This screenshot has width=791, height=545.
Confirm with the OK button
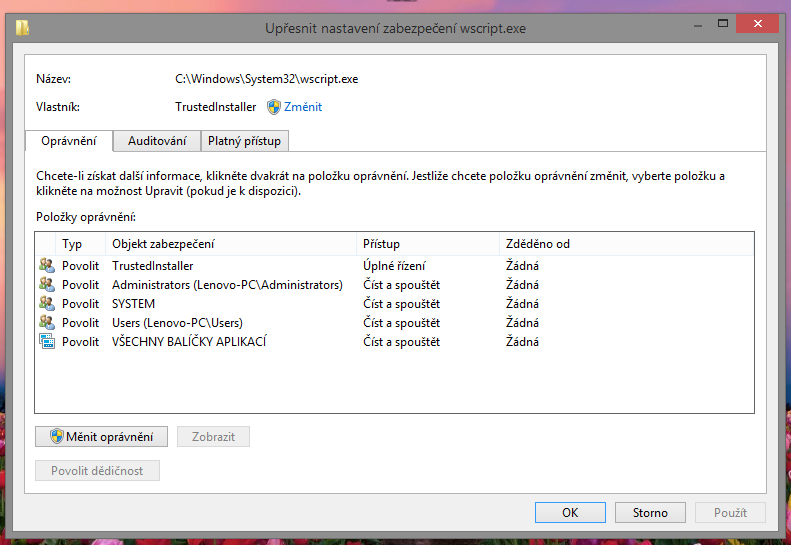click(x=569, y=513)
